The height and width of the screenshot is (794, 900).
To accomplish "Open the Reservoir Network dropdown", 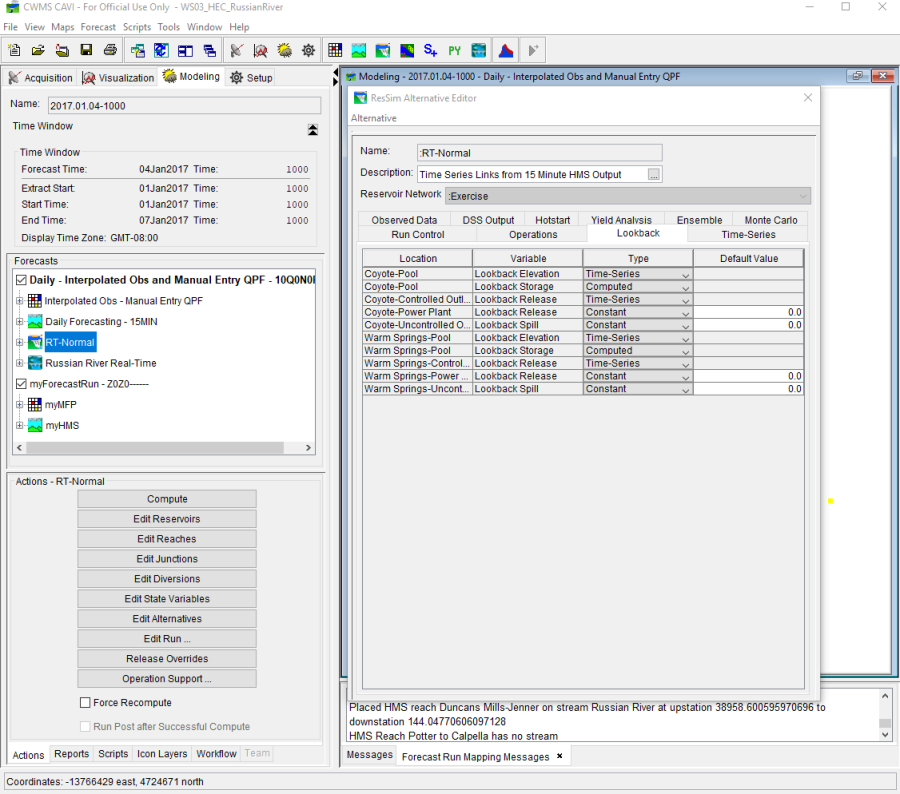I will pyautogui.click(x=628, y=196).
